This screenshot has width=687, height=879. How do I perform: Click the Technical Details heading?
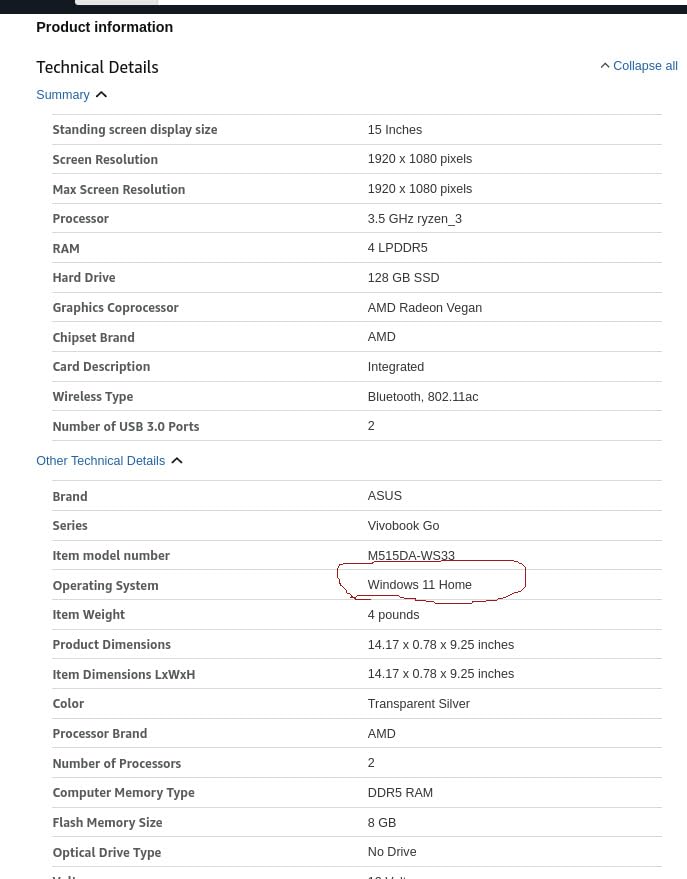pos(97,66)
